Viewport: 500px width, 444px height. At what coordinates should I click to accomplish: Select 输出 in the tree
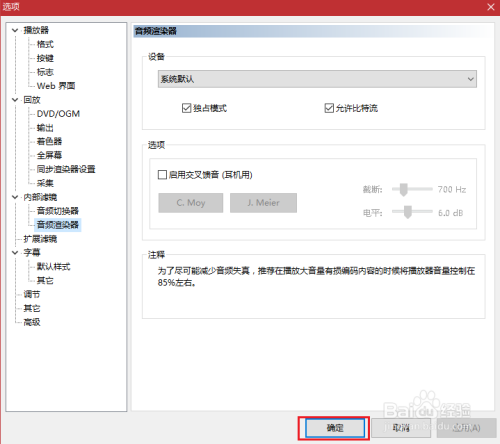(45, 128)
